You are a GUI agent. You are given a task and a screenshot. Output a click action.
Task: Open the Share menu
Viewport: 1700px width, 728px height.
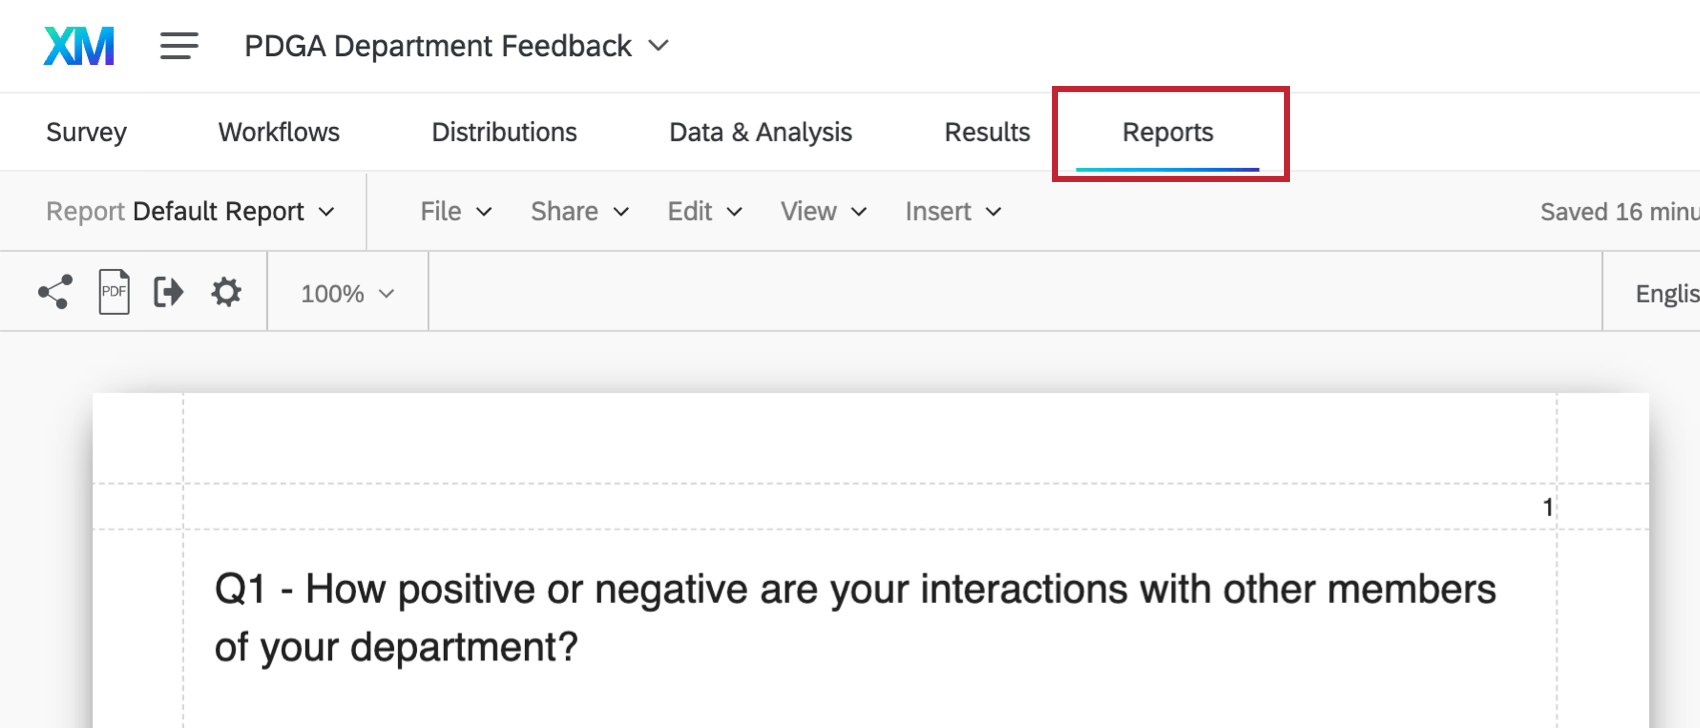point(579,212)
